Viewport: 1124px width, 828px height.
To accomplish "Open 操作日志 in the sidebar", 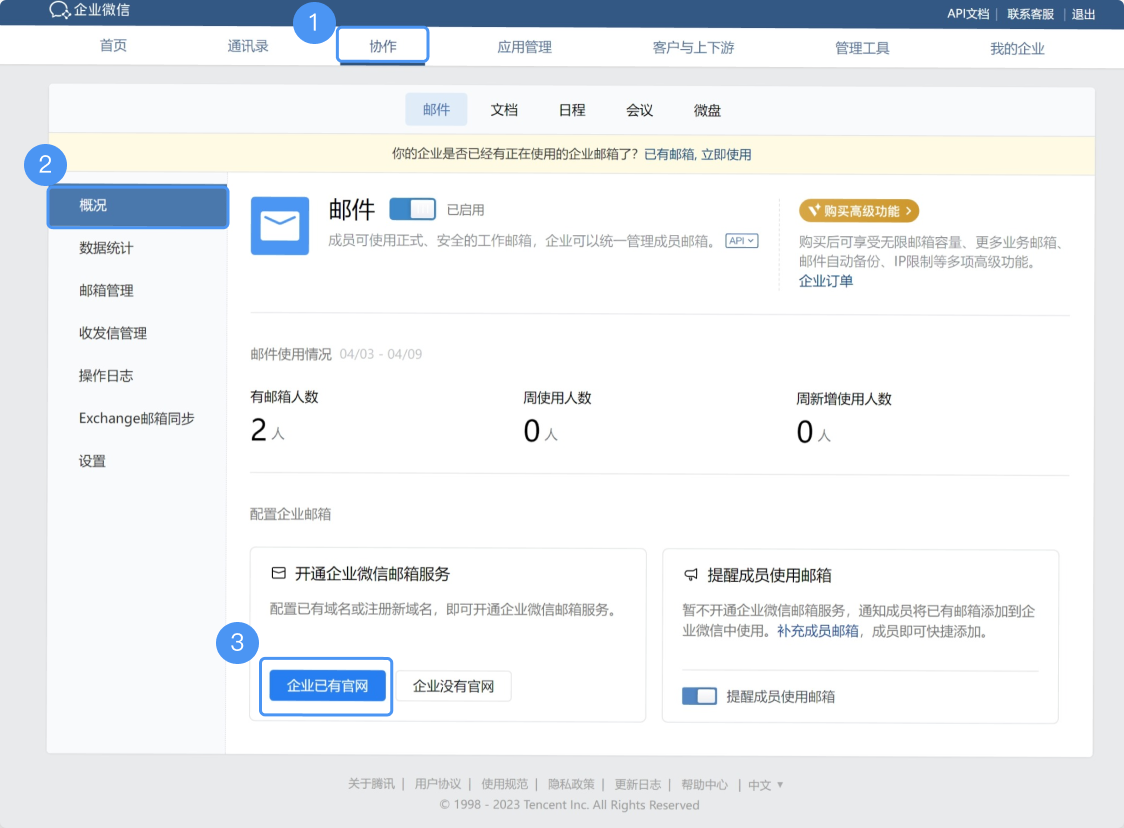I will pyautogui.click(x=106, y=376).
